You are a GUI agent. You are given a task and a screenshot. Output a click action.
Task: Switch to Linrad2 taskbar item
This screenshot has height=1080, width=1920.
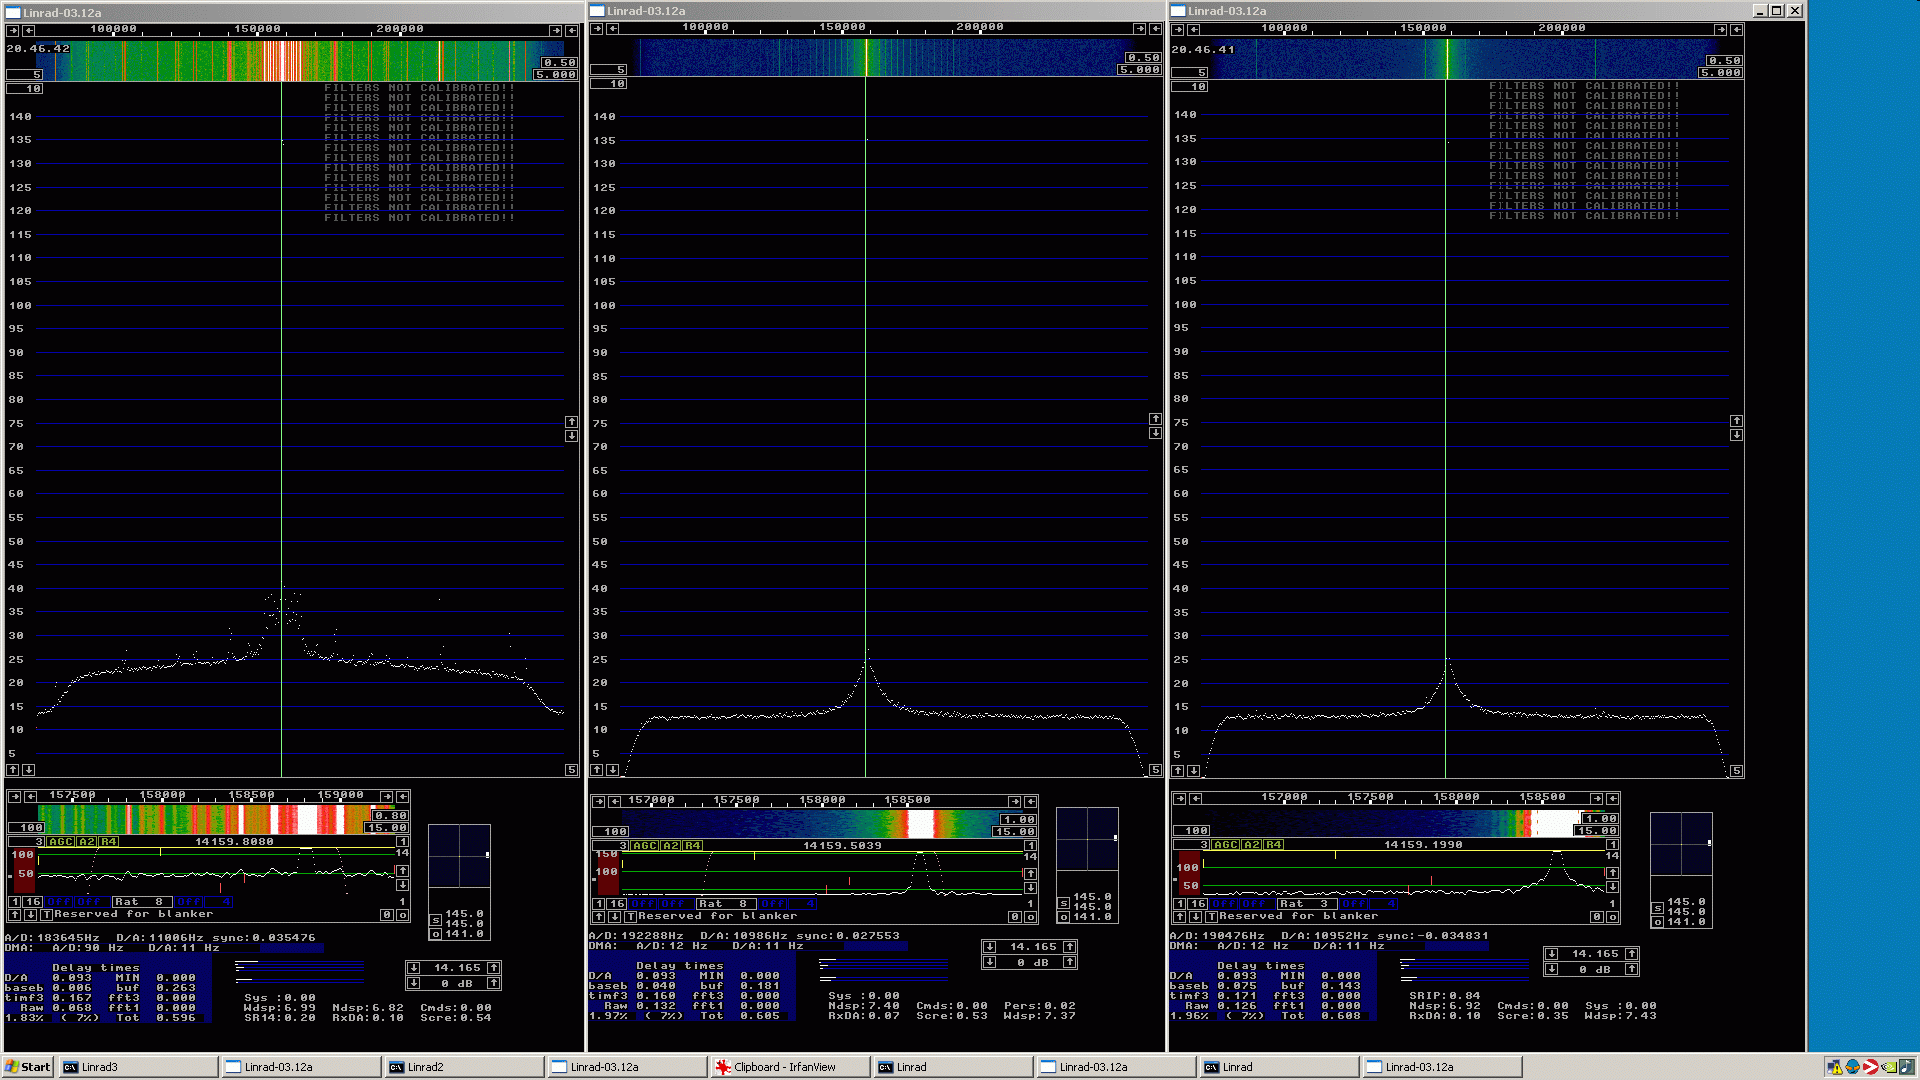(x=464, y=1067)
